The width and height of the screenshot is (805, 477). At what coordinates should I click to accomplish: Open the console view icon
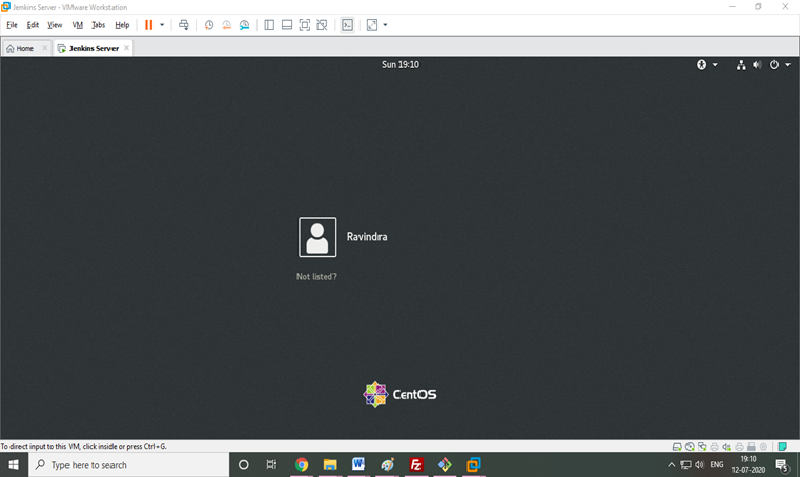coord(347,24)
